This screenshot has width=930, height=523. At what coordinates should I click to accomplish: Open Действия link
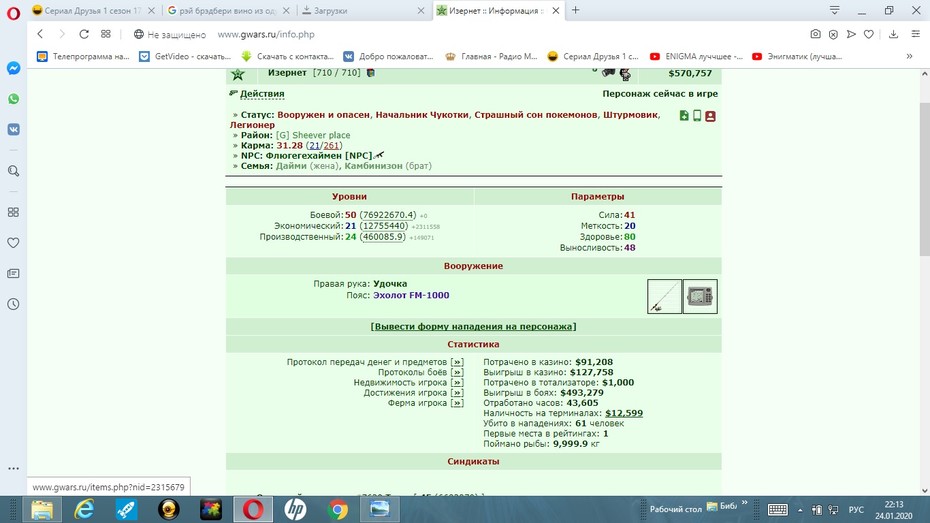[x=262, y=94]
